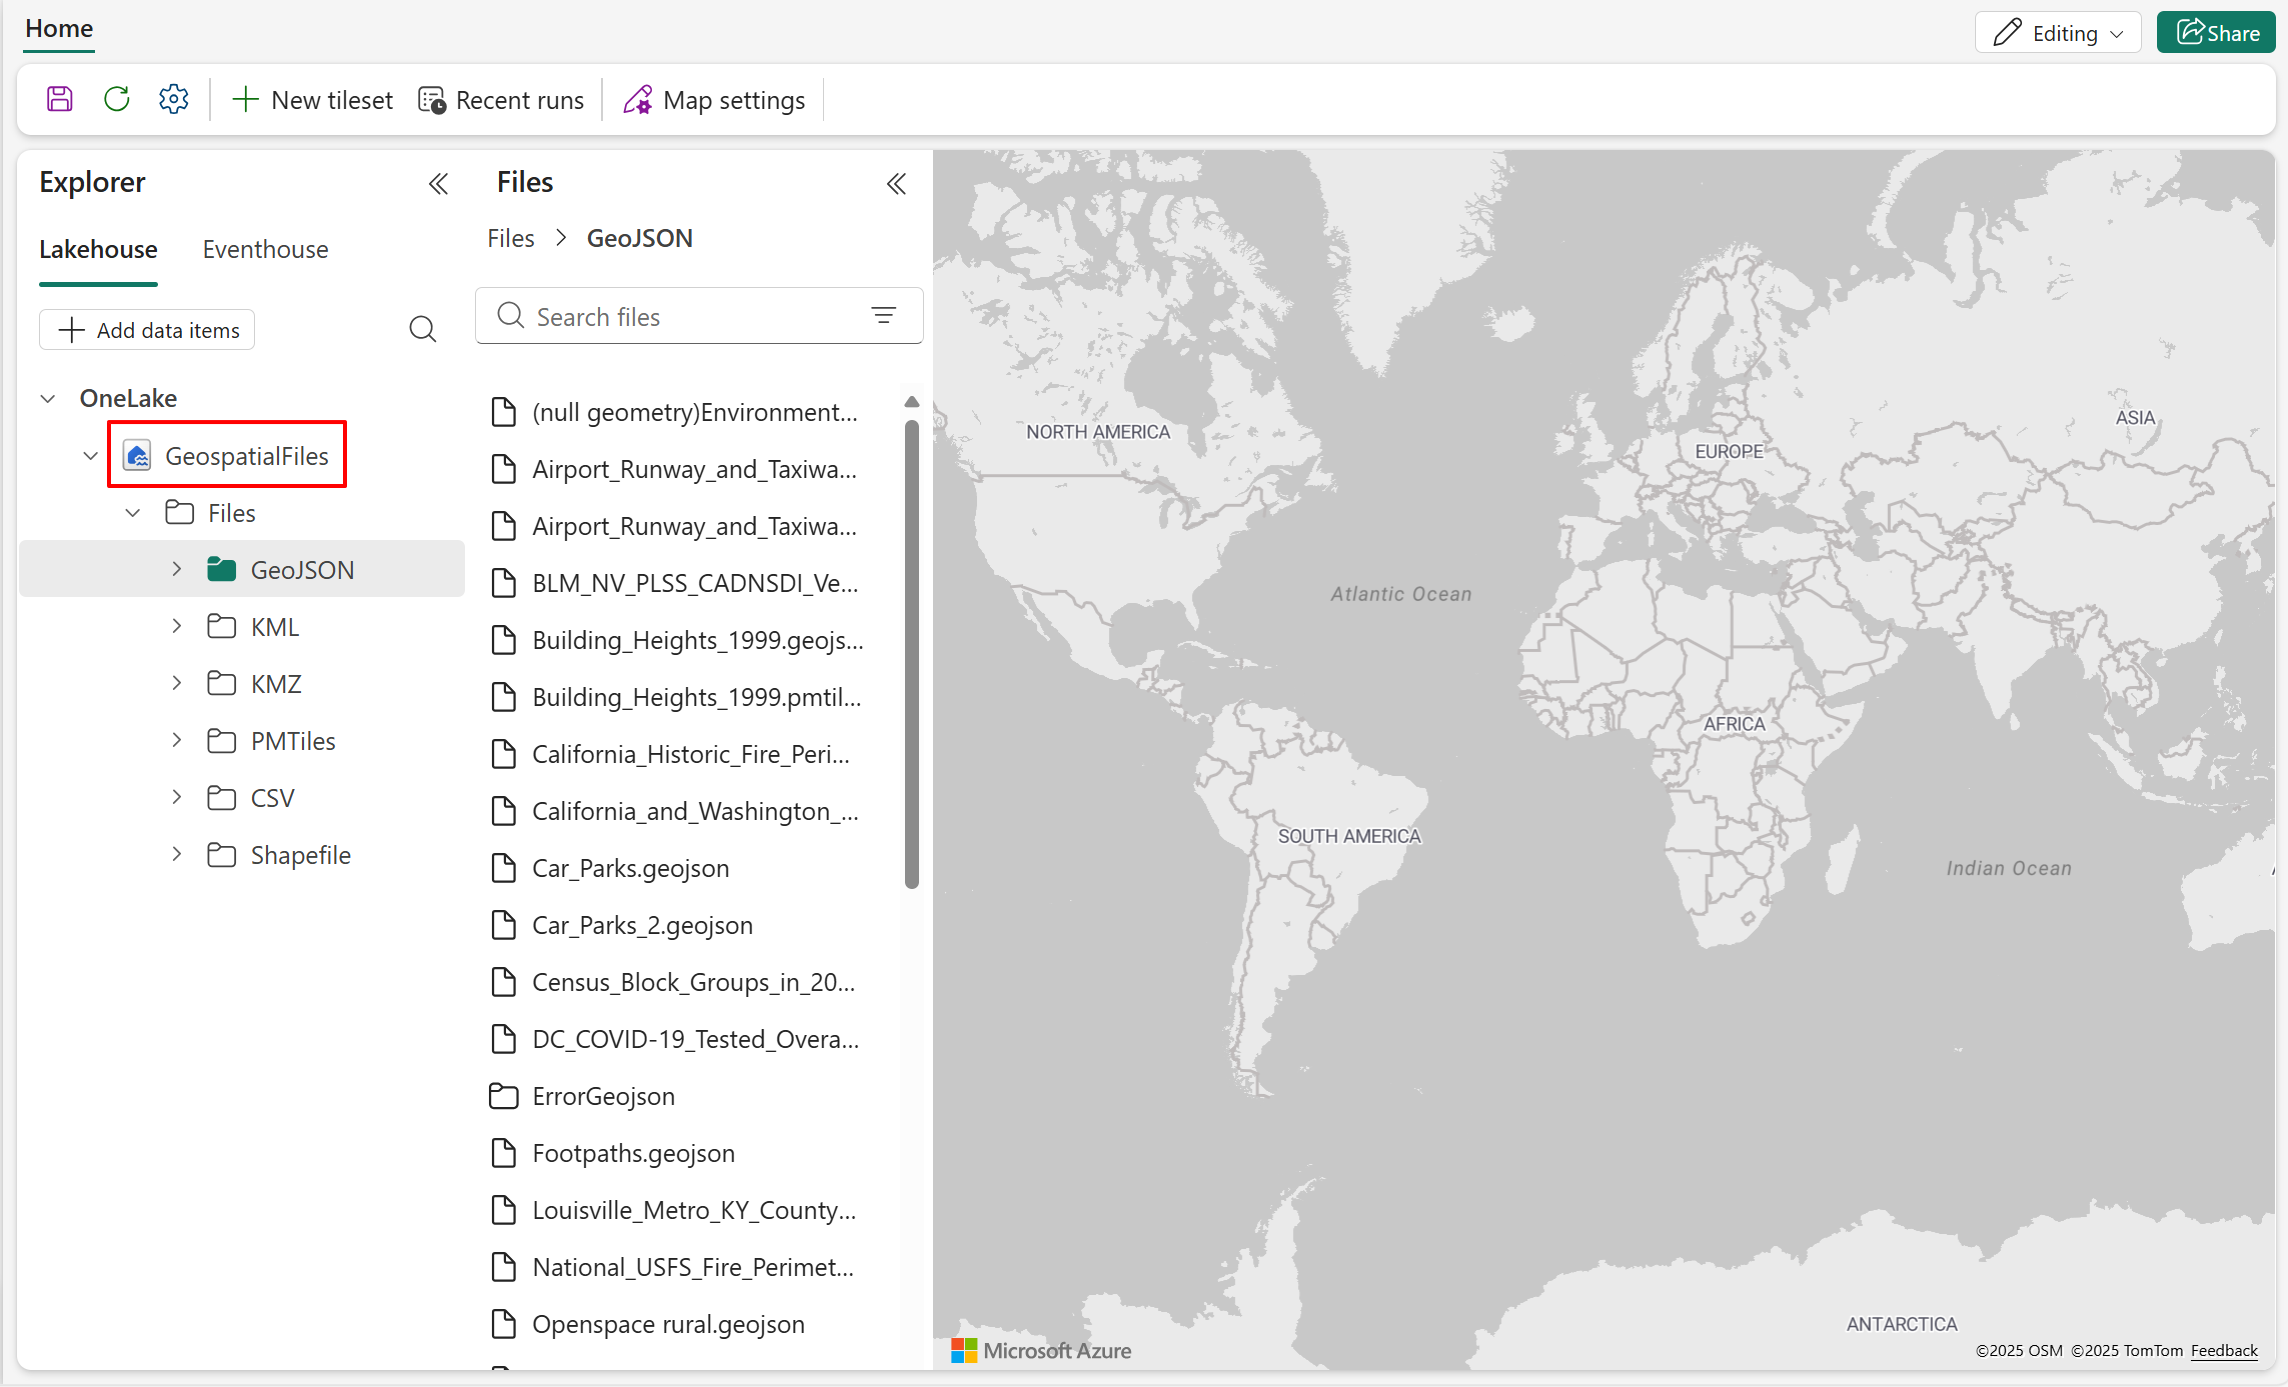Open the settings gear icon
The height and width of the screenshot is (1387, 2288).
(x=174, y=99)
